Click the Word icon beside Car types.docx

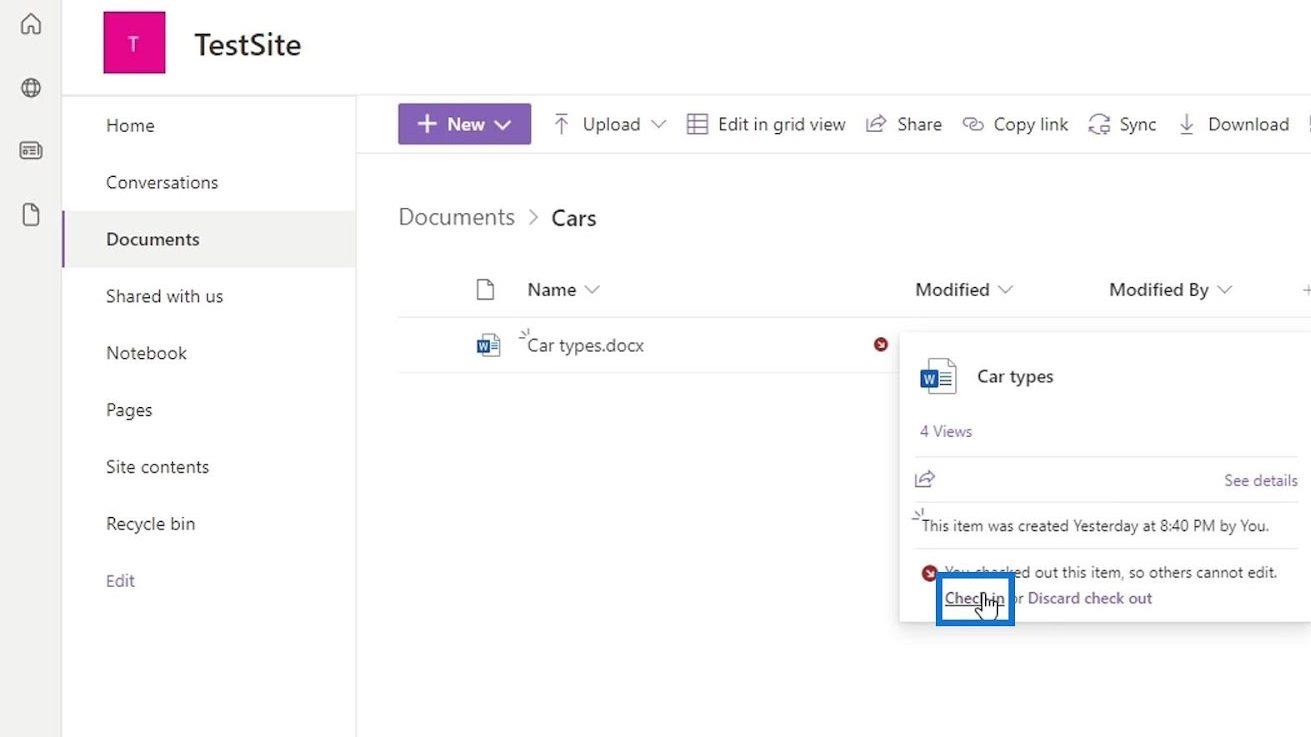click(488, 346)
